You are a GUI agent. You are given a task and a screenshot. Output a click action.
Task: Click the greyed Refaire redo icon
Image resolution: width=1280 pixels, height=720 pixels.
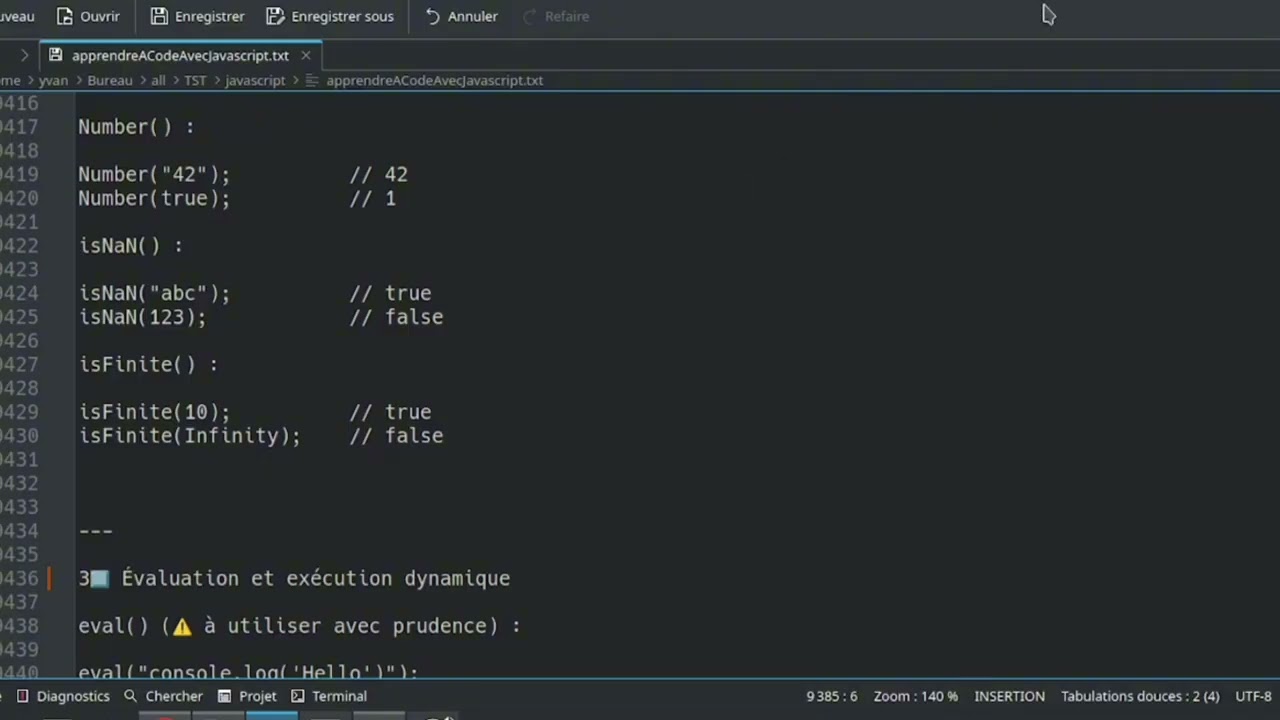(x=530, y=16)
